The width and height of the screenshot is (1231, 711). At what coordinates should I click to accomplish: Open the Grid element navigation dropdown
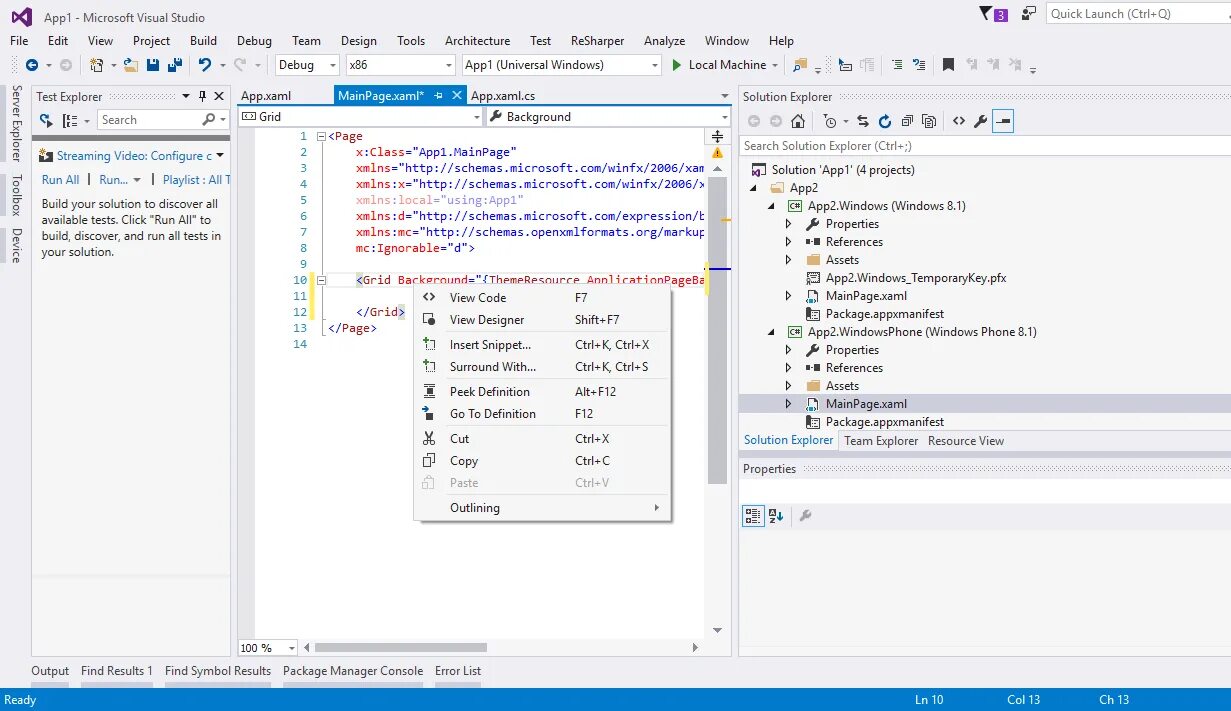tap(361, 117)
